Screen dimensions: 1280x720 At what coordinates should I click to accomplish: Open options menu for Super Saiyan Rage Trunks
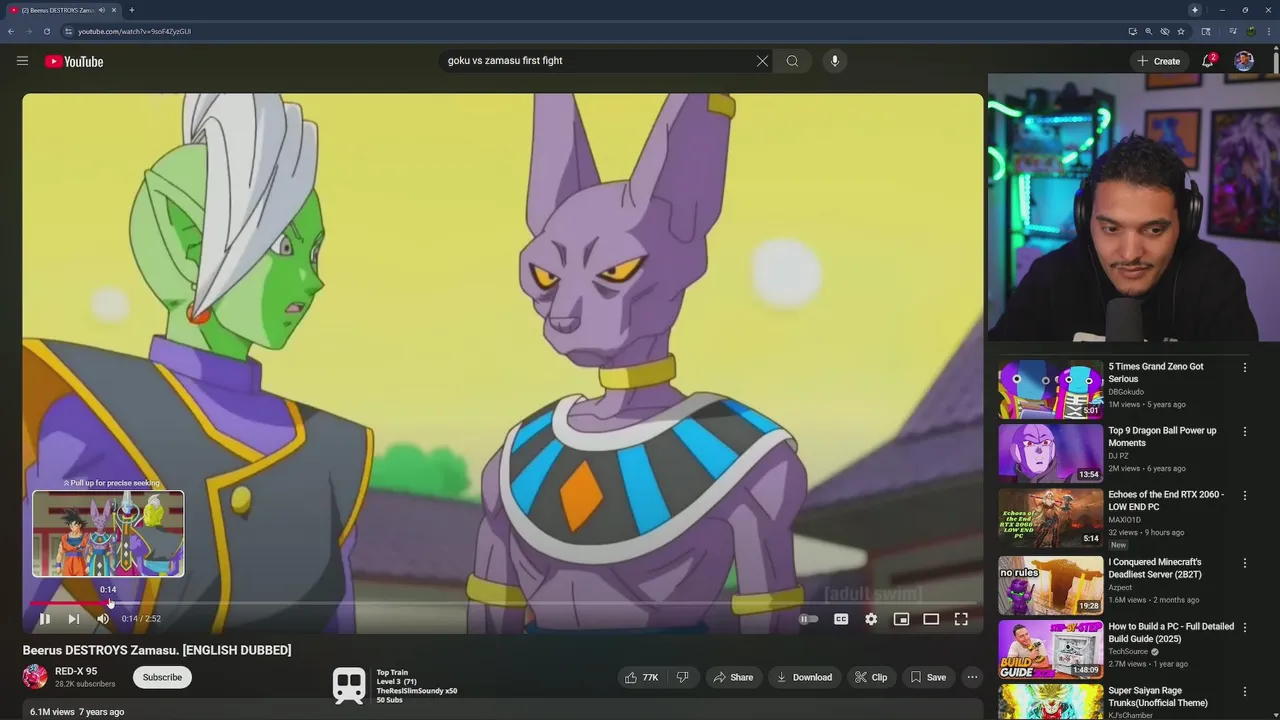1245,692
